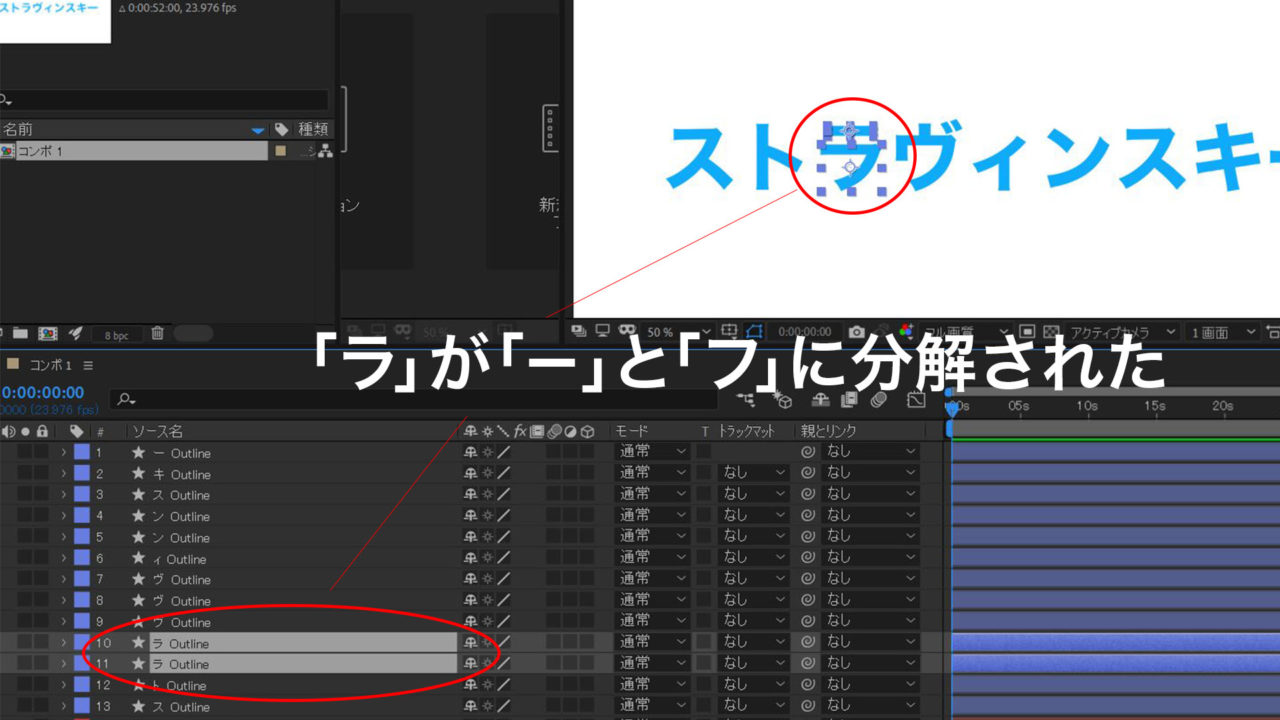
Task: Open blend mode dropdown for layer 6
Action: click(652, 558)
